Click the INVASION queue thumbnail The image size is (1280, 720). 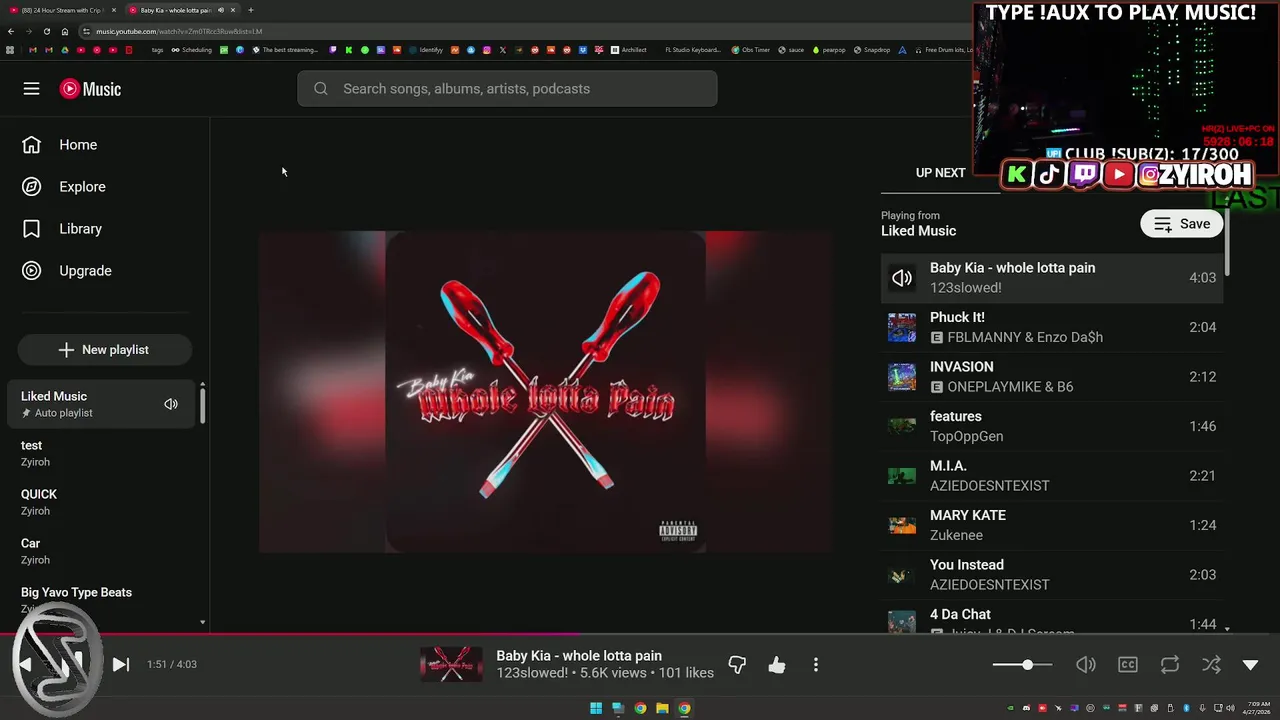coord(902,377)
